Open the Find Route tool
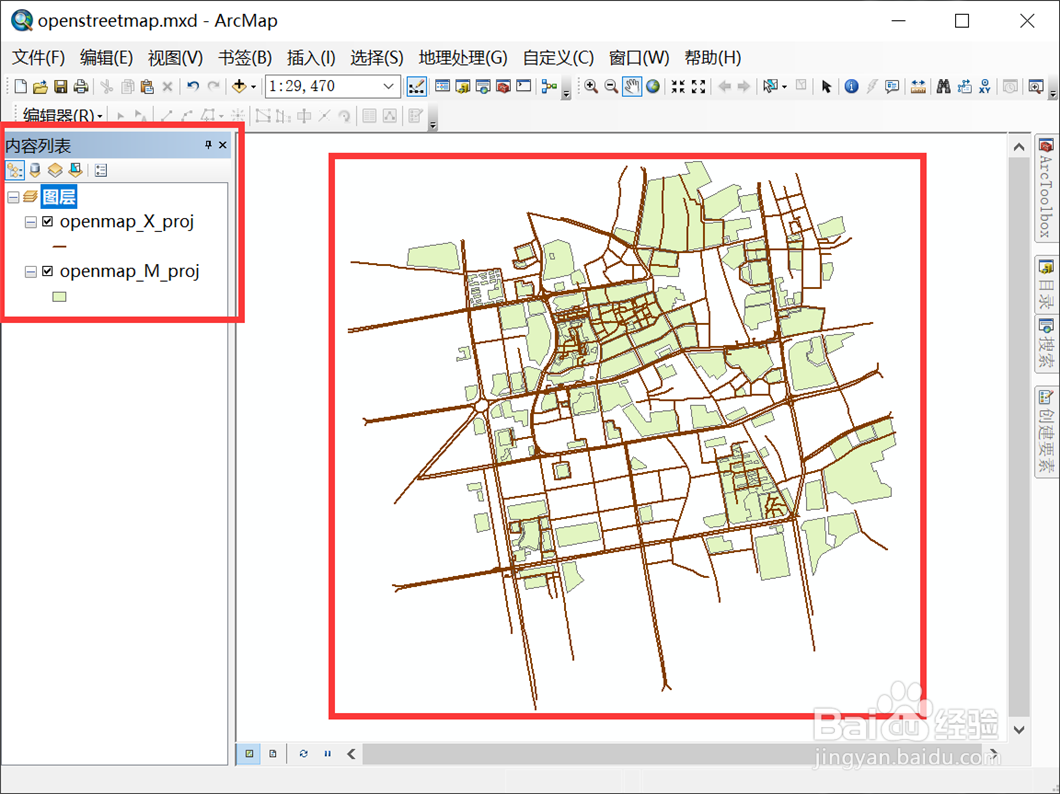 pyautogui.click(x=965, y=86)
